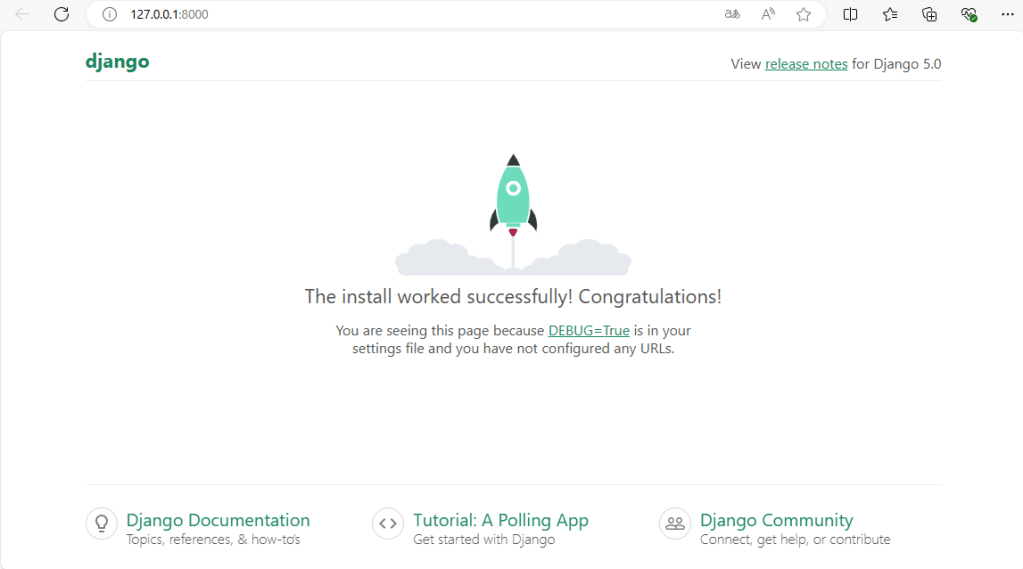The width and height of the screenshot is (1023, 569).
Task: Open Tutorial: A Polling App
Action: [500, 520]
